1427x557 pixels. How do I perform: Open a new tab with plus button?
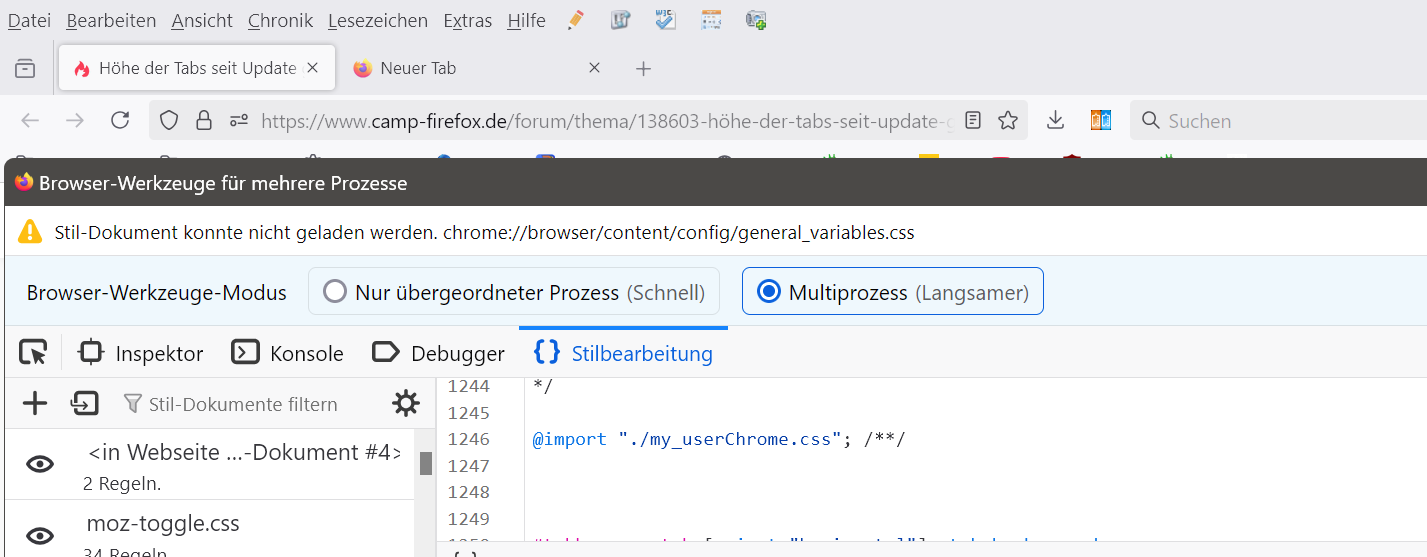coord(644,68)
